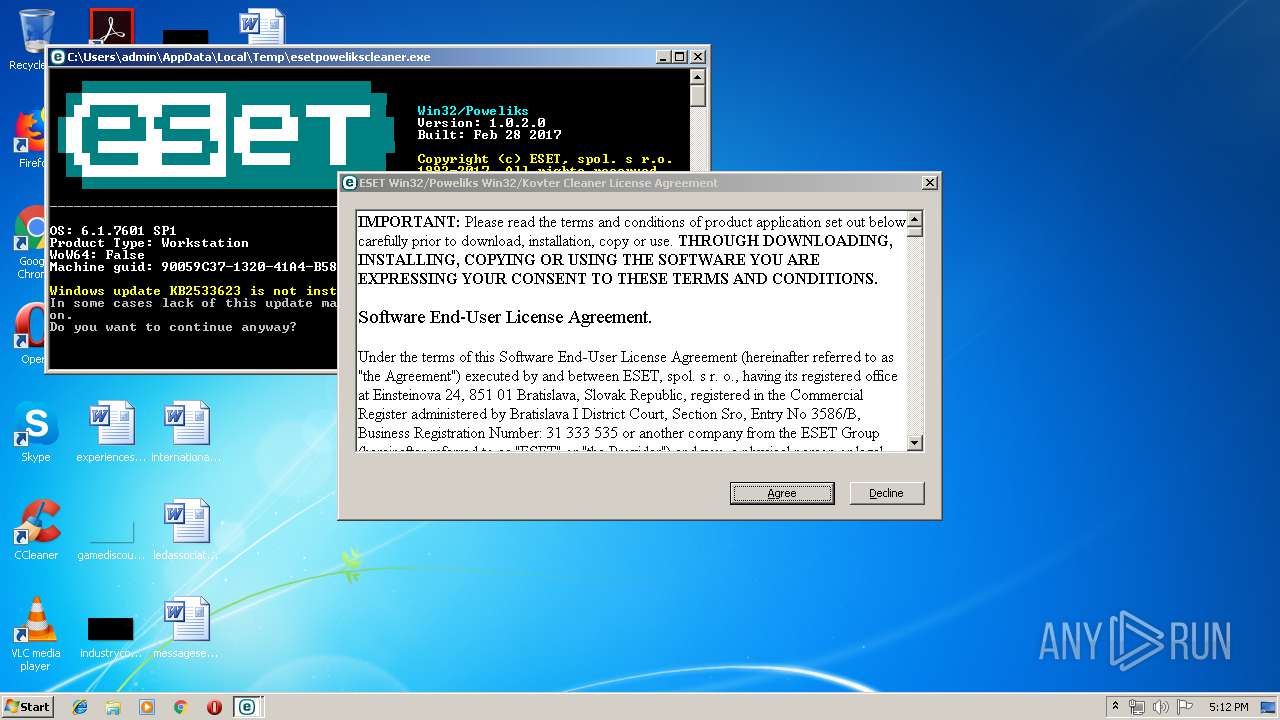Image resolution: width=1280 pixels, height=720 pixels.
Task: Close the ESET License Agreement dialog
Action: click(x=929, y=183)
